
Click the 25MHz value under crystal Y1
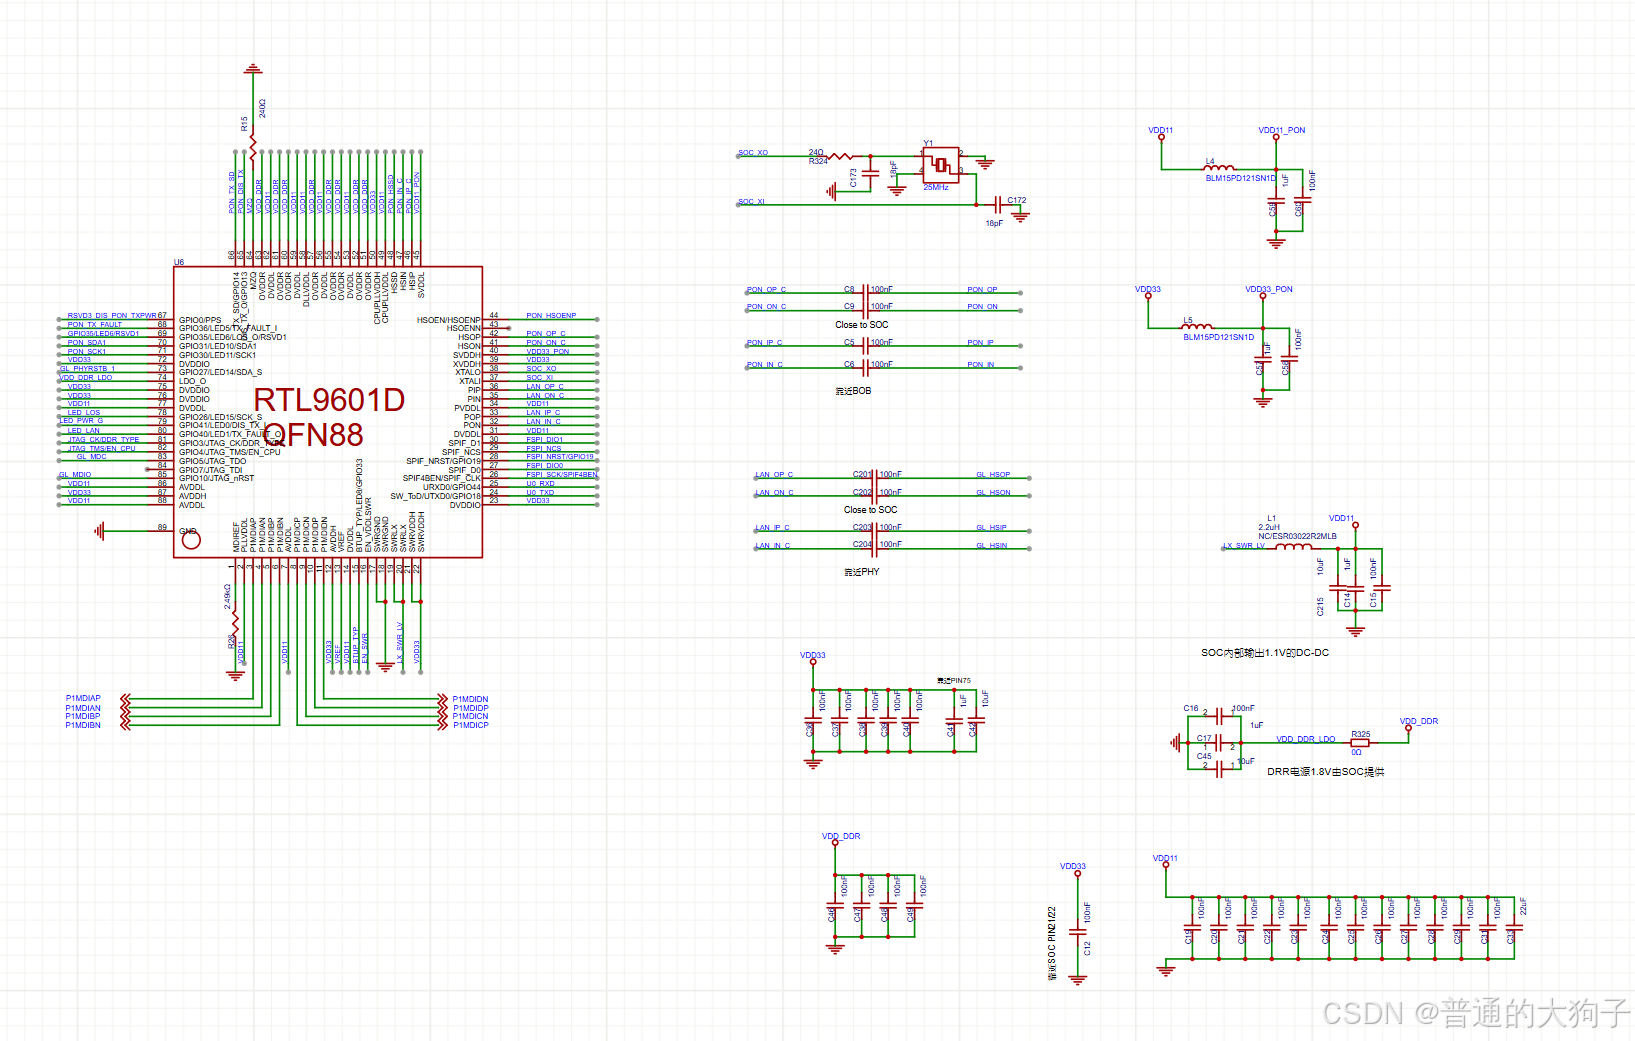[936, 187]
